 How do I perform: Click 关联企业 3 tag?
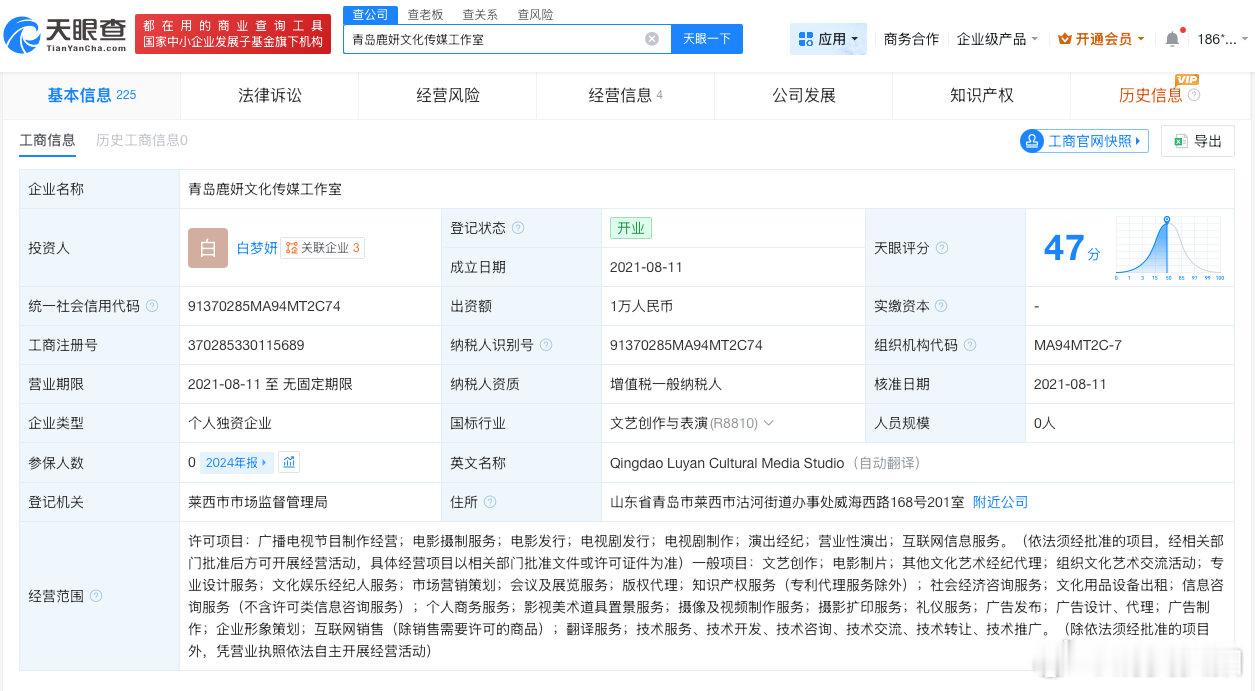click(x=323, y=248)
